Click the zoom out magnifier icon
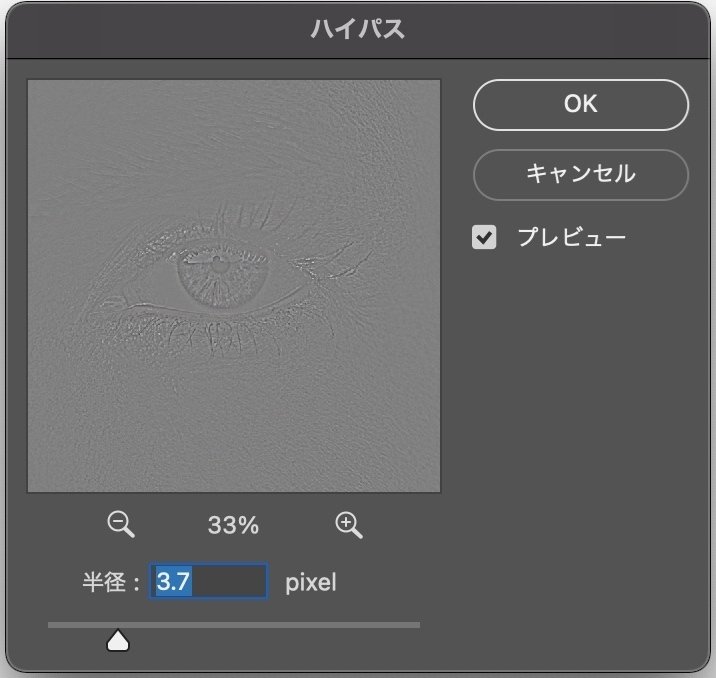This screenshot has width=716, height=678. tap(121, 525)
